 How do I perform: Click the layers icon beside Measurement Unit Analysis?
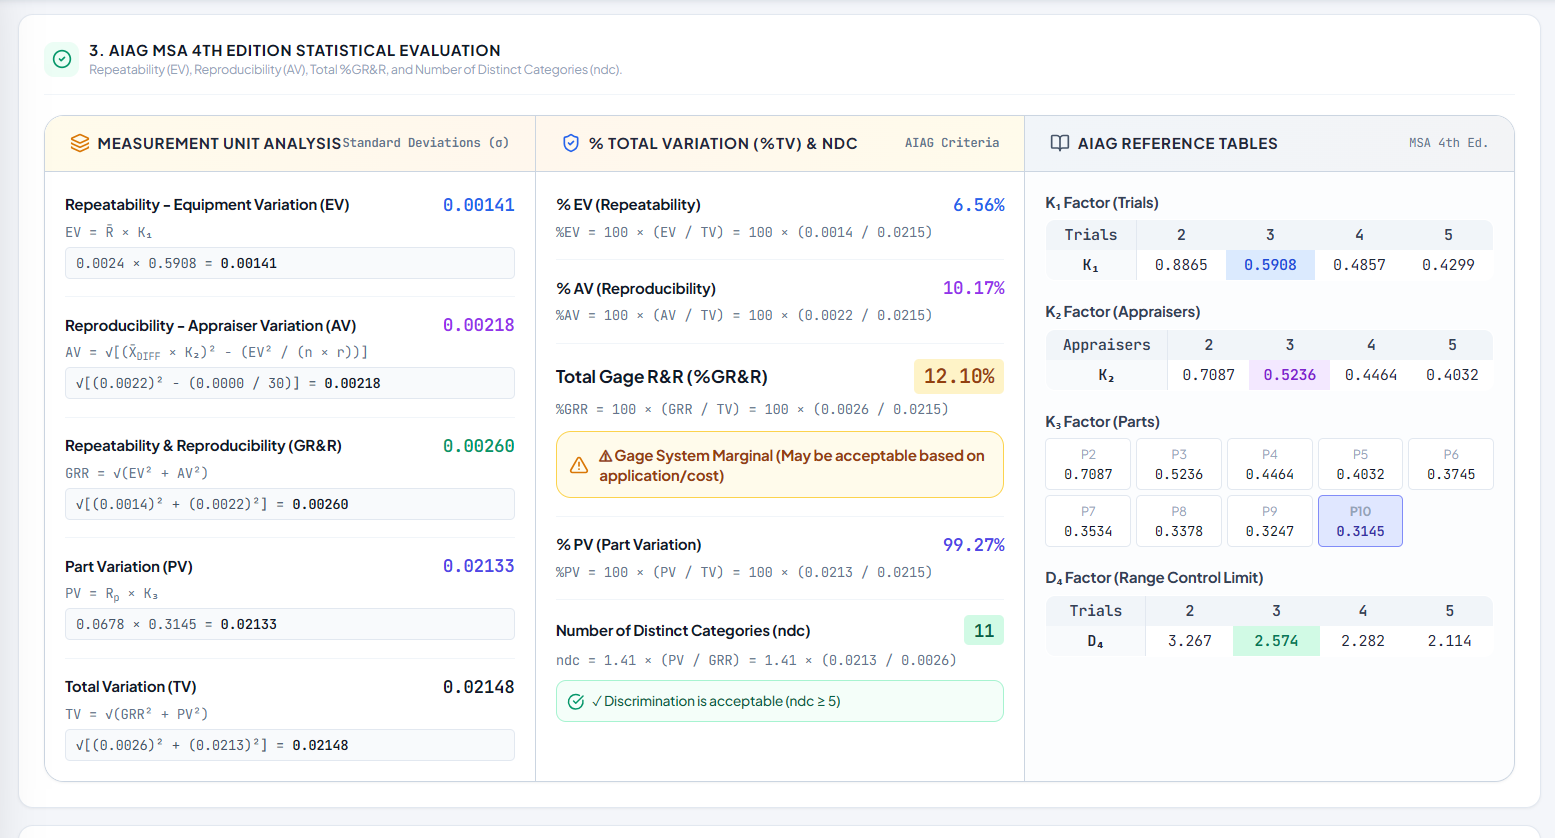pyautogui.click(x=80, y=143)
